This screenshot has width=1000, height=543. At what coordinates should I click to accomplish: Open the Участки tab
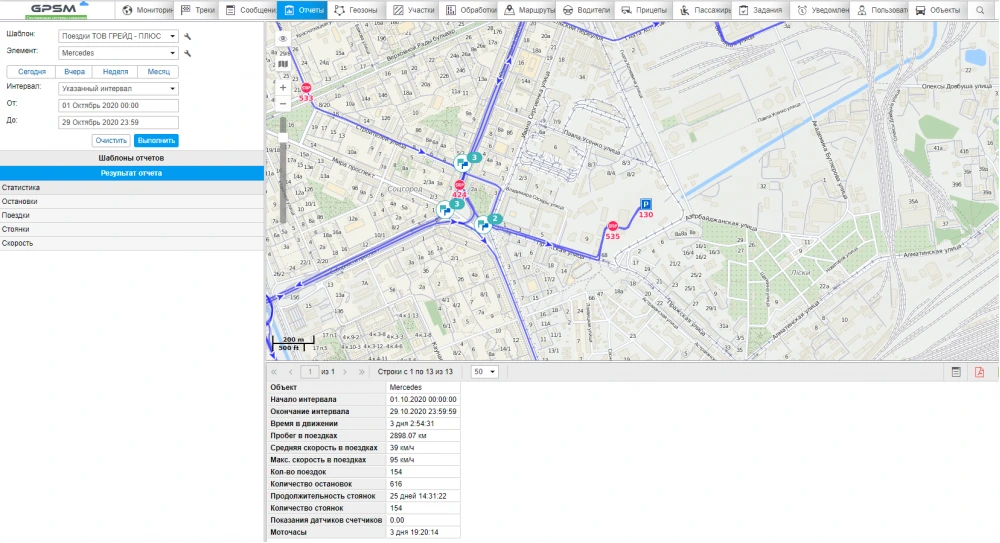[413, 10]
